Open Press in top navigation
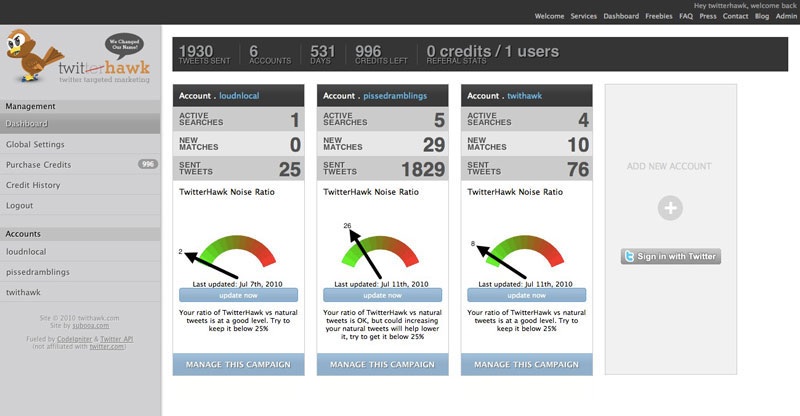The width and height of the screenshot is (800, 416). (708, 16)
